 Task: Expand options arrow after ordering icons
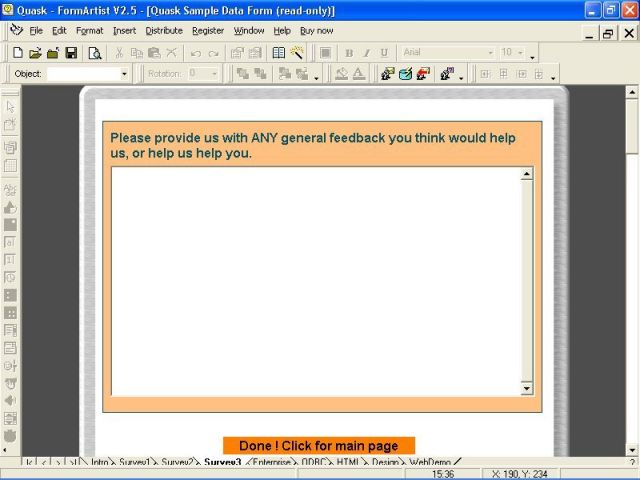click(316, 78)
